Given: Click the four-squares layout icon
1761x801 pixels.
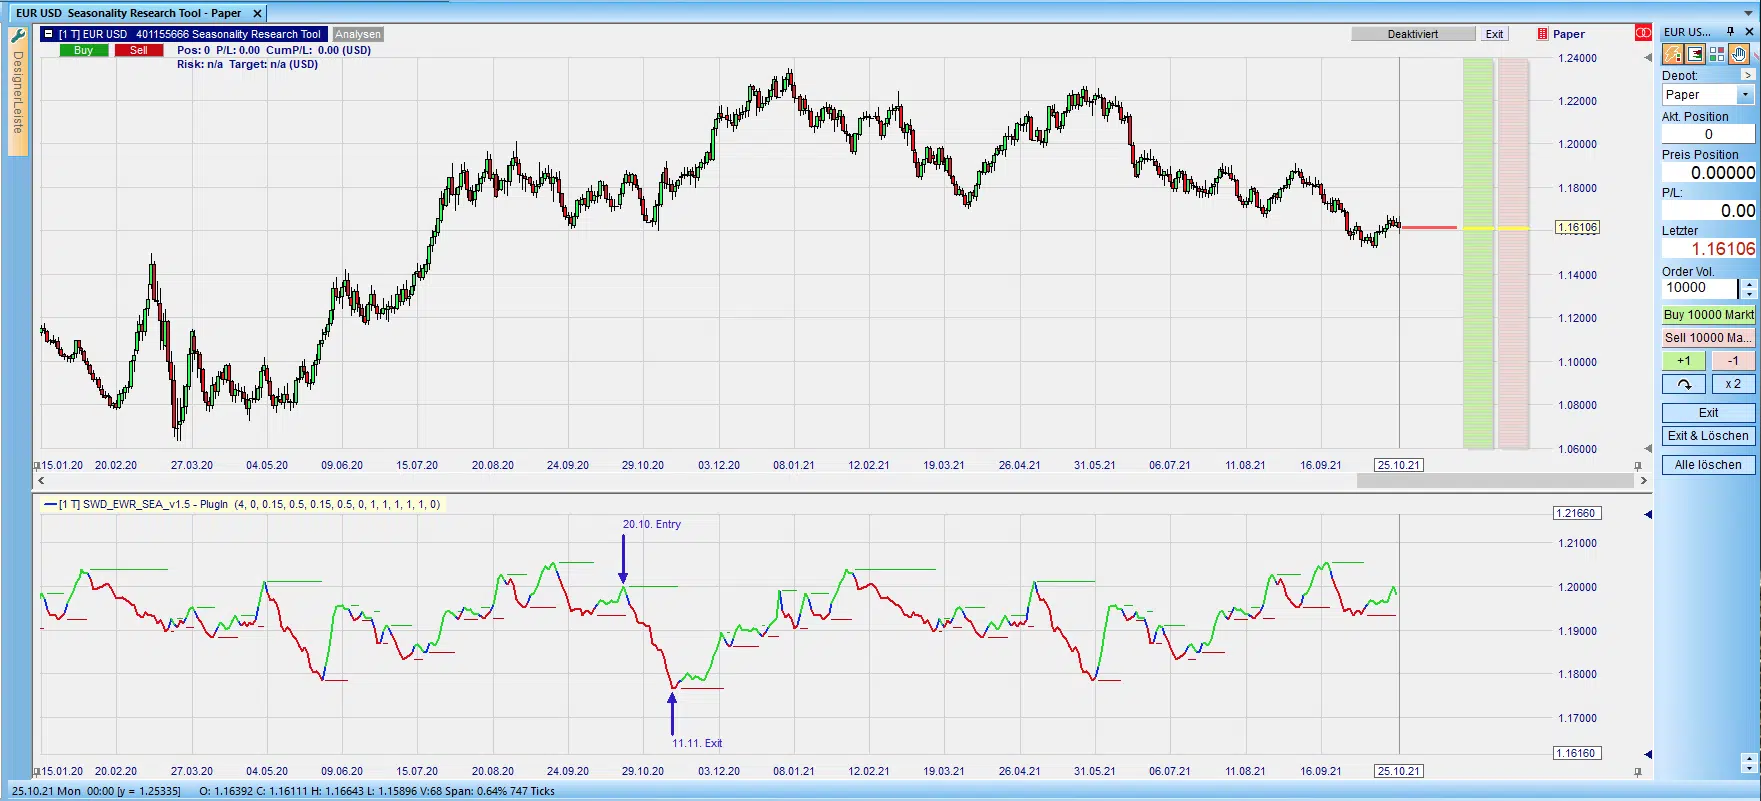Looking at the screenshot, I should tap(1717, 54).
